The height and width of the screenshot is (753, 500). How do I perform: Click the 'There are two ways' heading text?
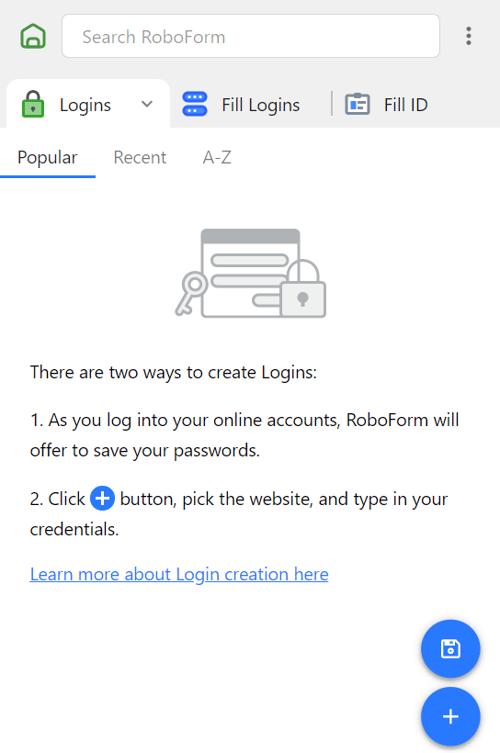(173, 373)
